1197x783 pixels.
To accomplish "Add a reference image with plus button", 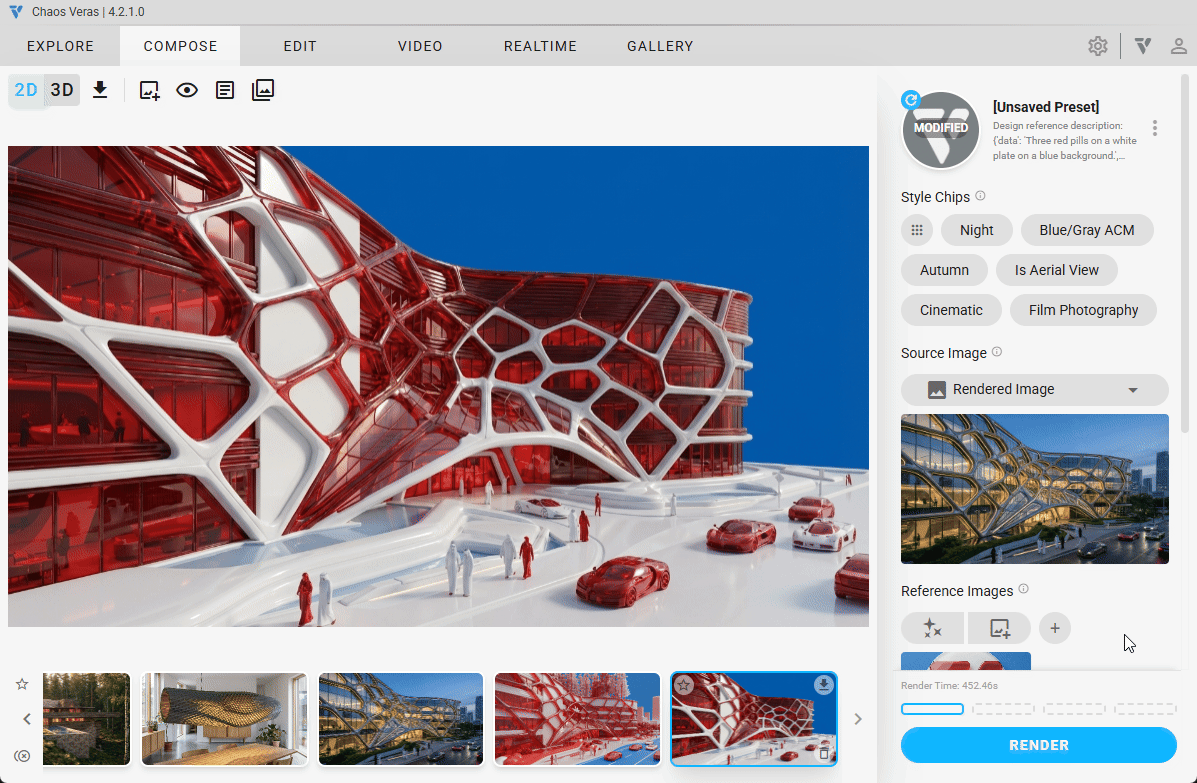I will (x=1054, y=628).
